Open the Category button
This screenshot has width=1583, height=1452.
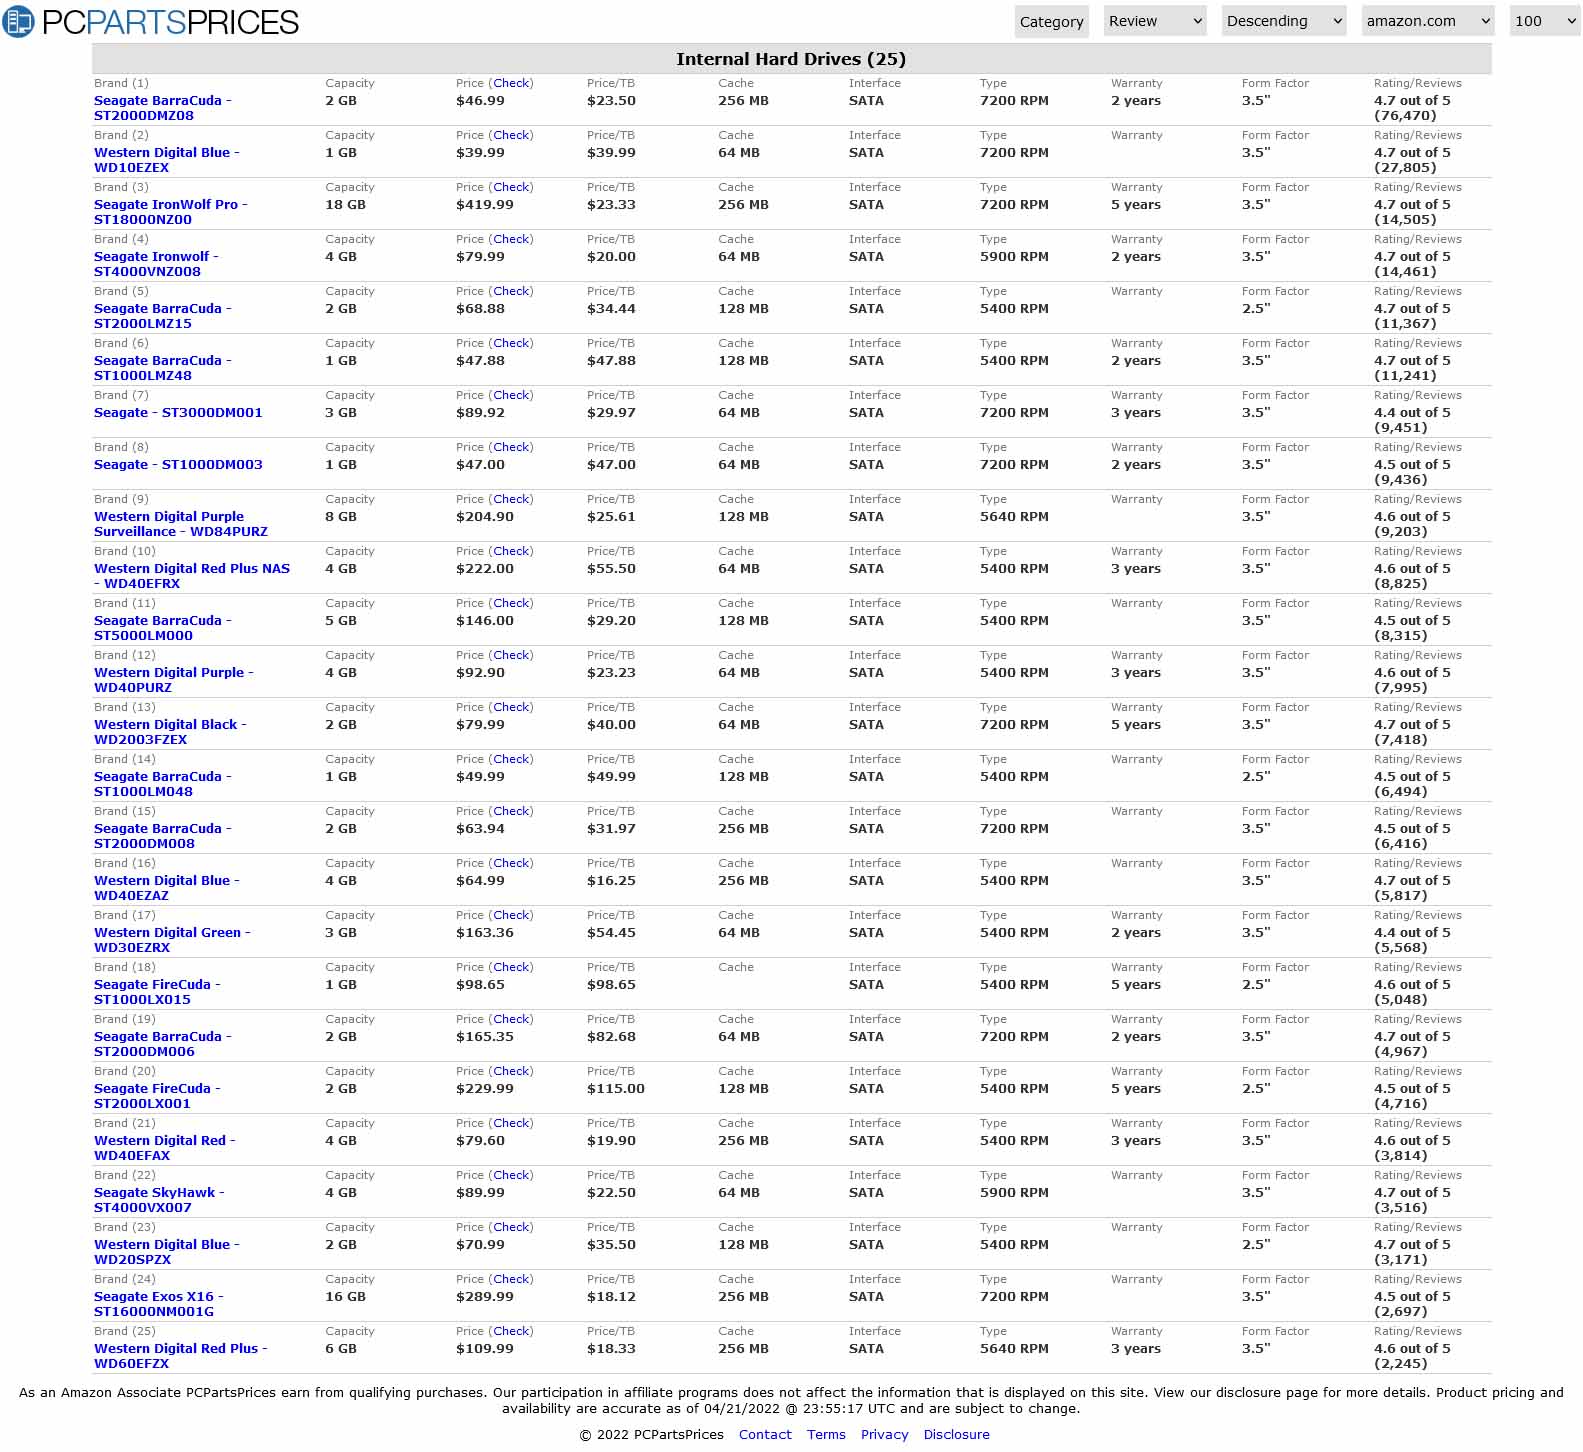tap(1051, 21)
